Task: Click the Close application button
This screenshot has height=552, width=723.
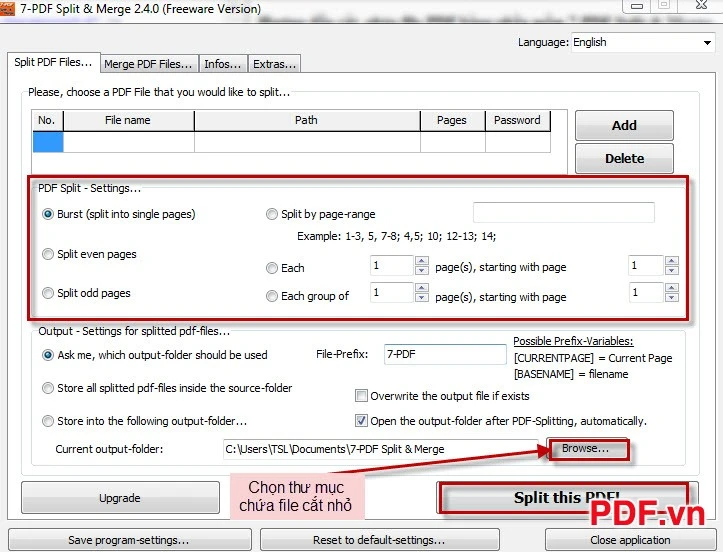Action: coord(630,540)
